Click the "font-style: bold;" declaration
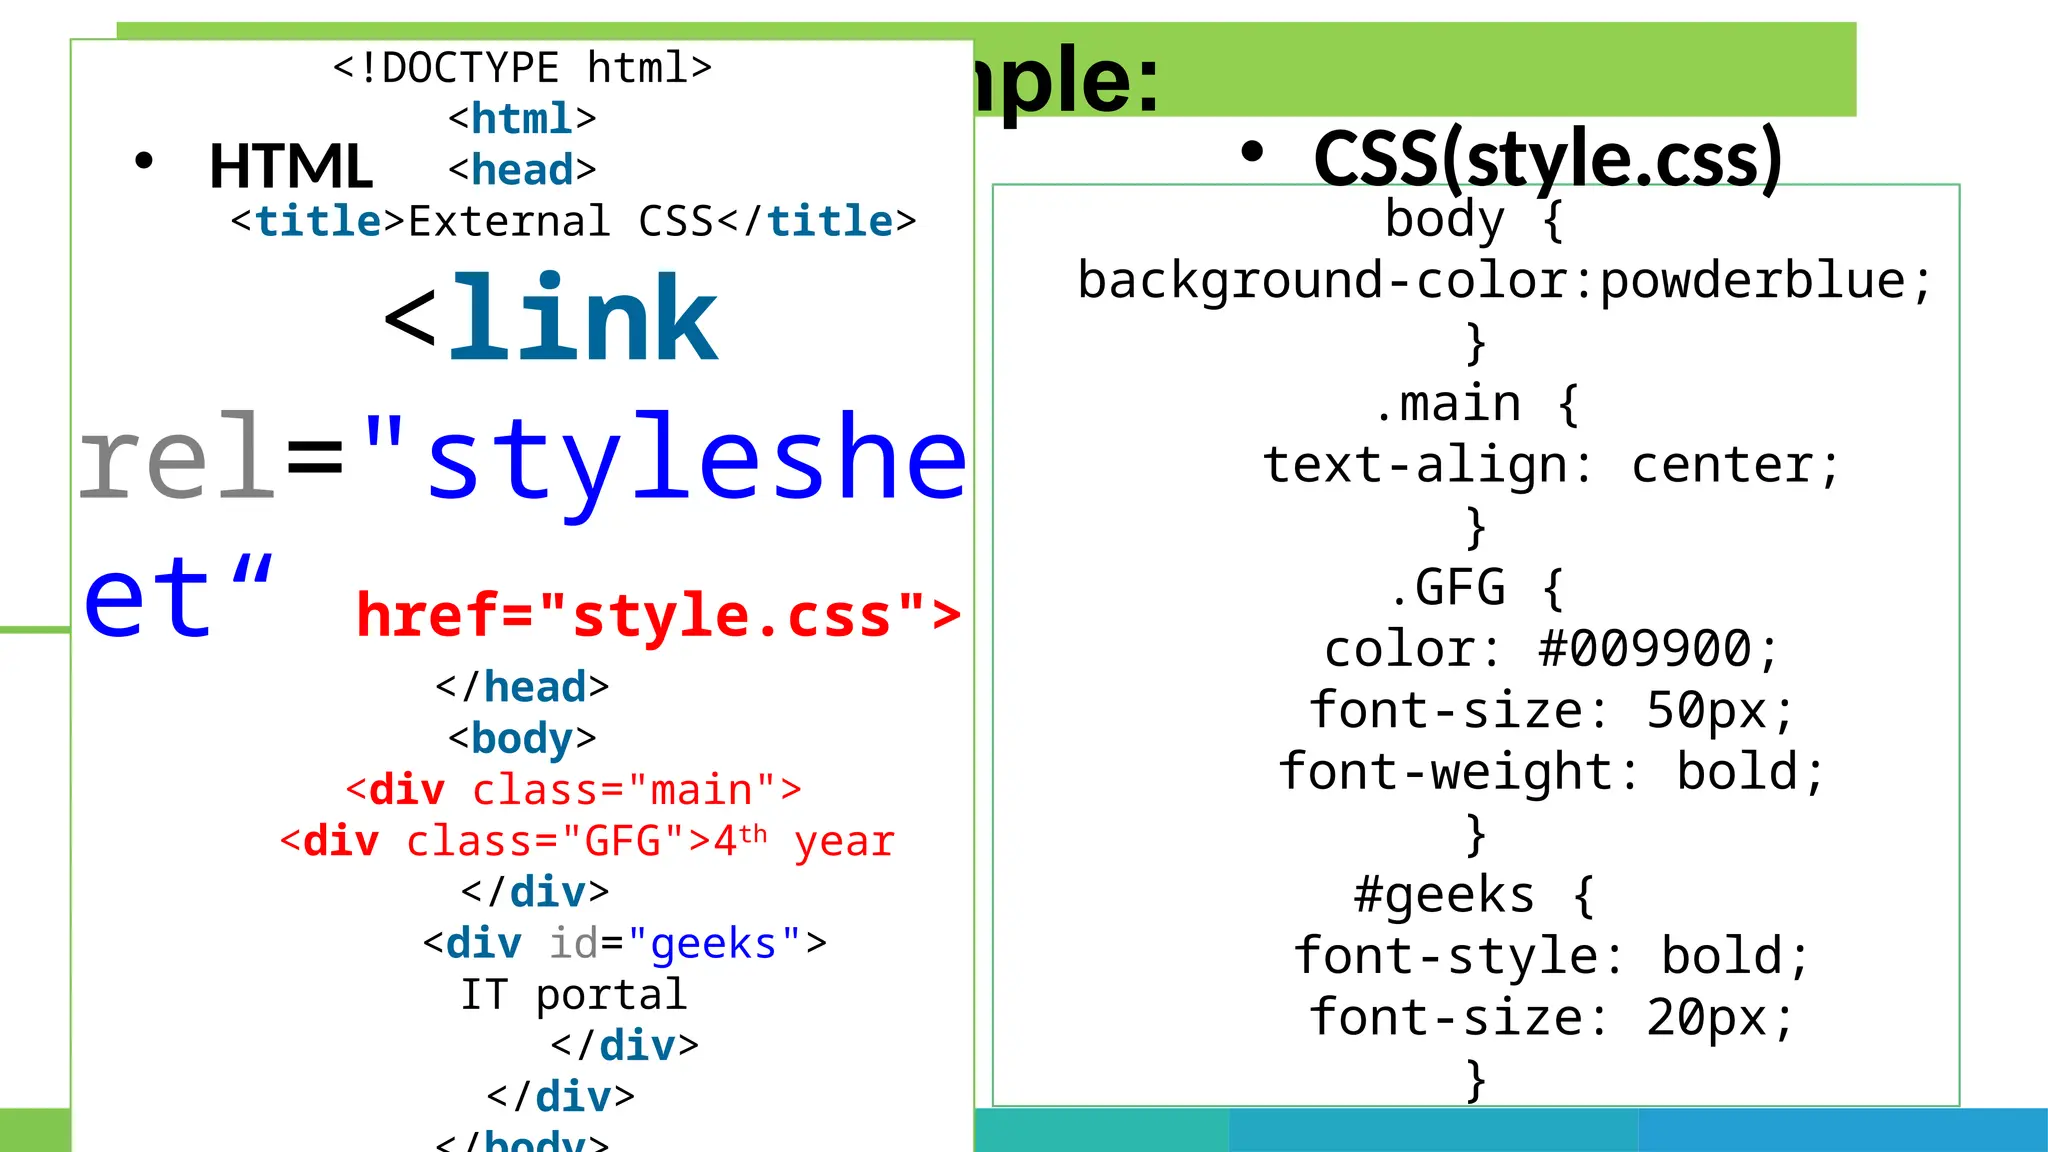 point(1551,956)
